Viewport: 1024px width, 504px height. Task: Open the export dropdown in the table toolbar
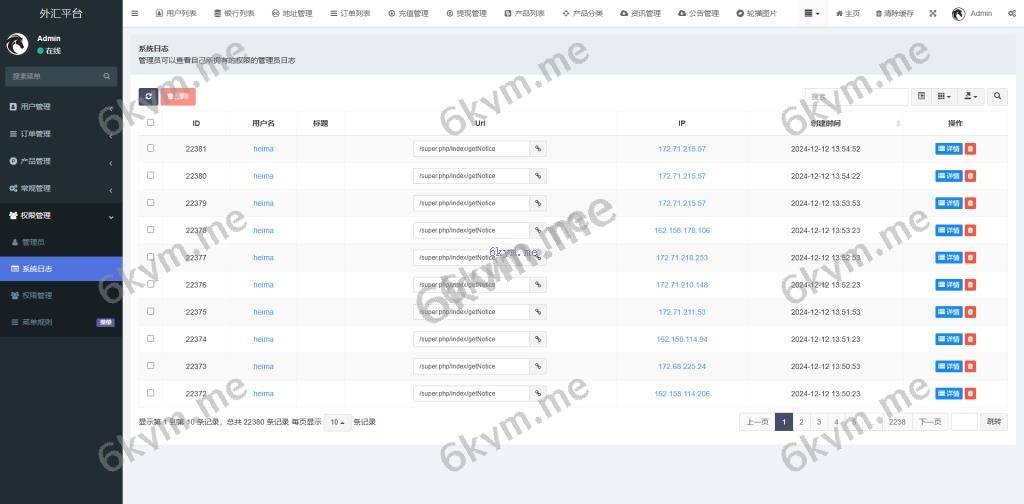970,97
